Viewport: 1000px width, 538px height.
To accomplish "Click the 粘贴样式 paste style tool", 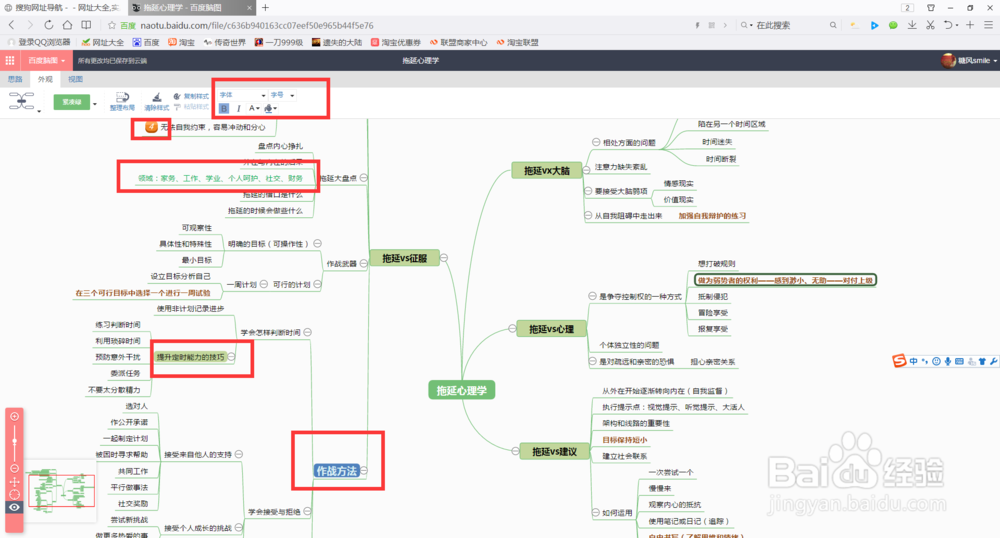I will tap(191, 107).
